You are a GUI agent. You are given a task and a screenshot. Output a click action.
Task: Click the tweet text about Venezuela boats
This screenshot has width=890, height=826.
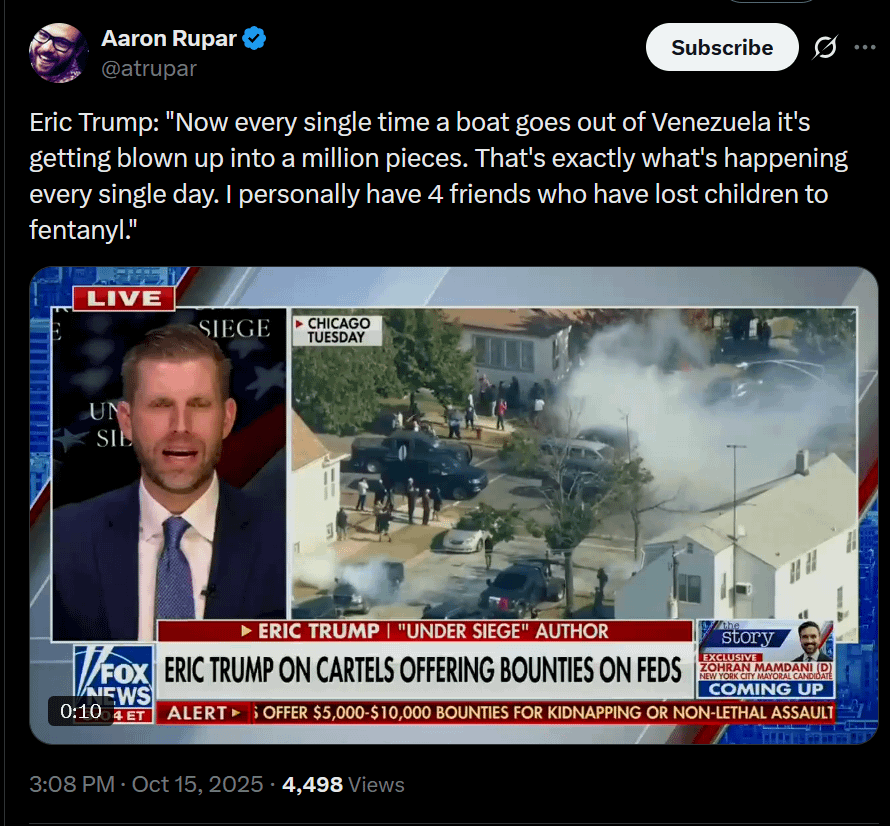click(438, 176)
